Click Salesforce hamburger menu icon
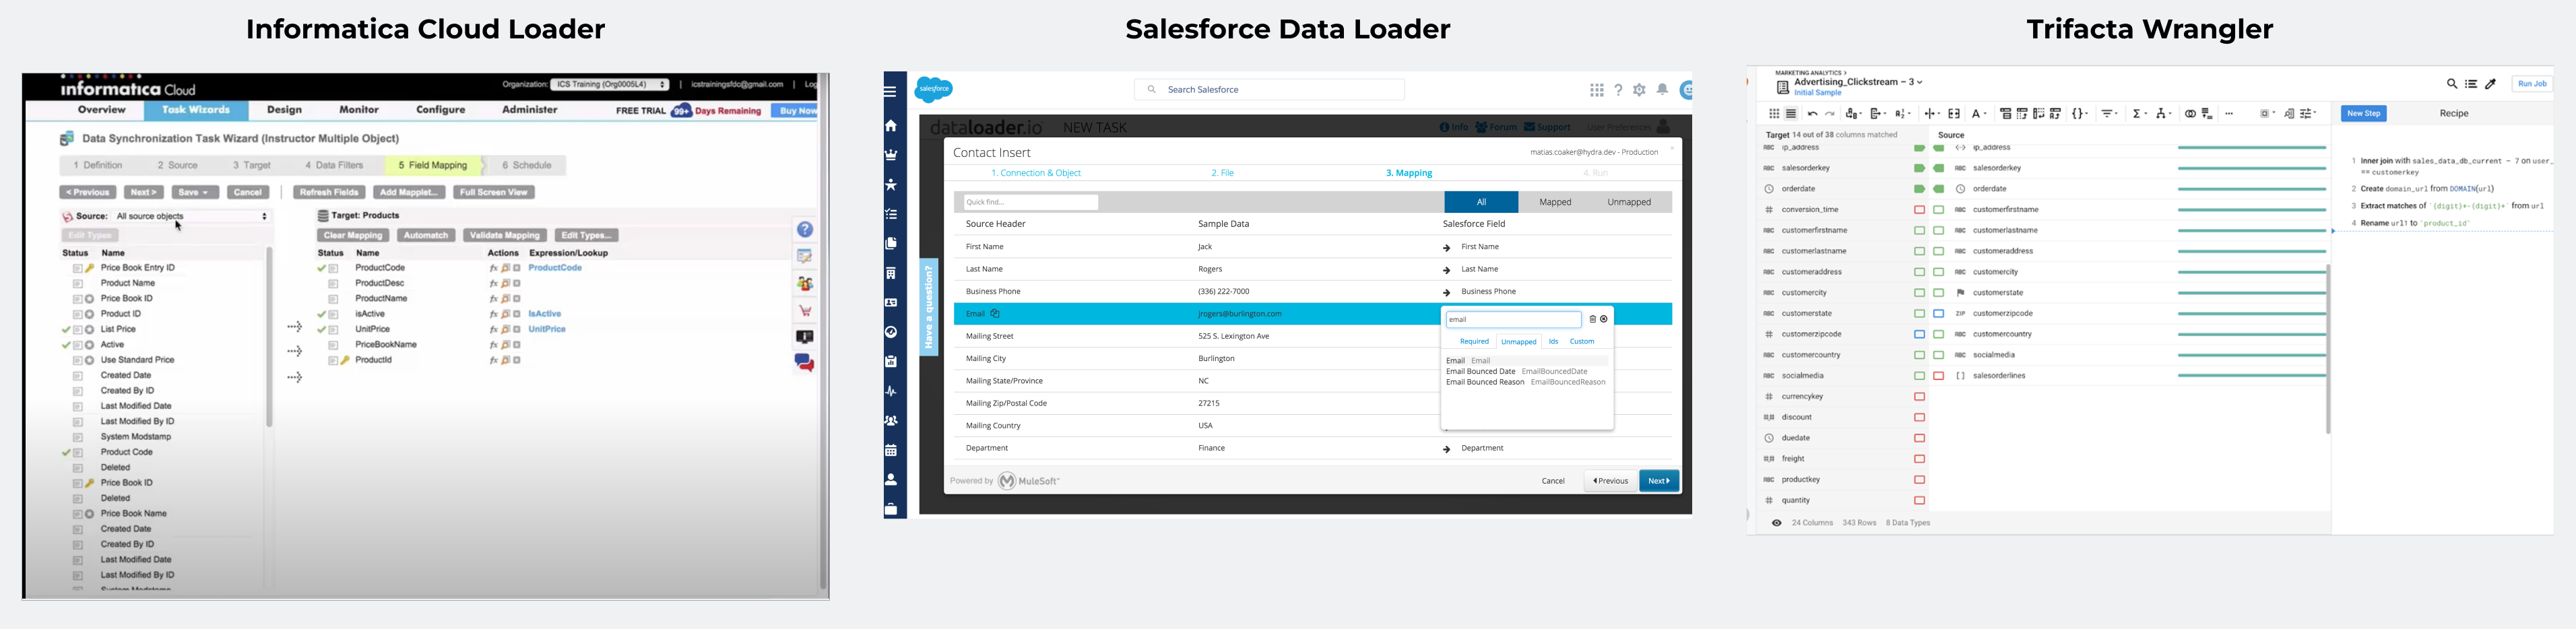 890,91
